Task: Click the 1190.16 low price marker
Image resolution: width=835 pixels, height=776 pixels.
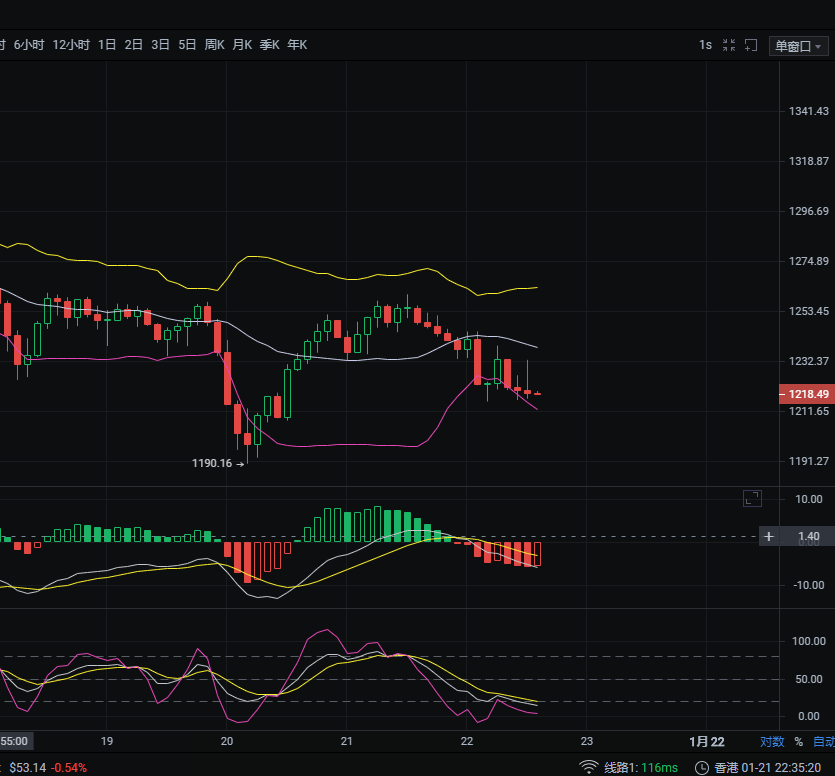Action: click(212, 463)
